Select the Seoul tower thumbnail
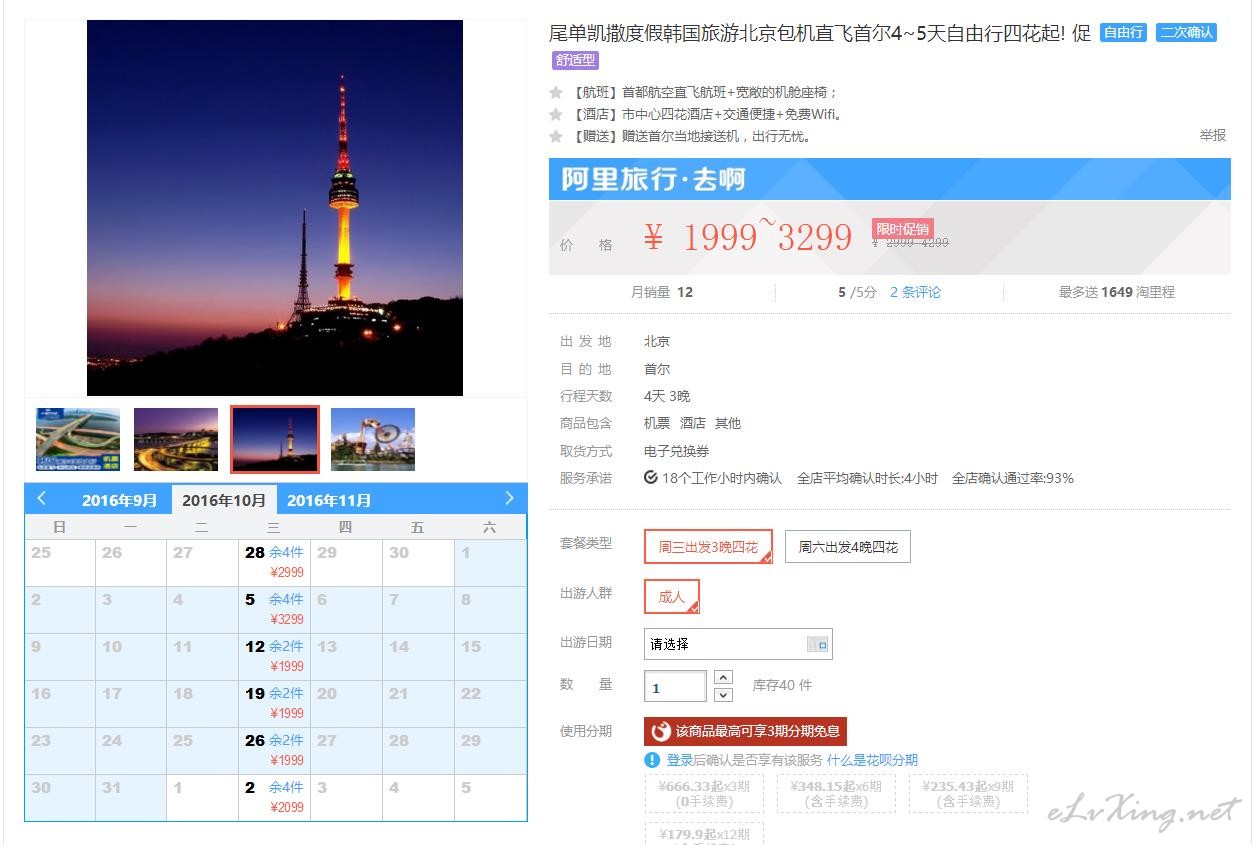The image size is (1252, 845). (x=275, y=439)
